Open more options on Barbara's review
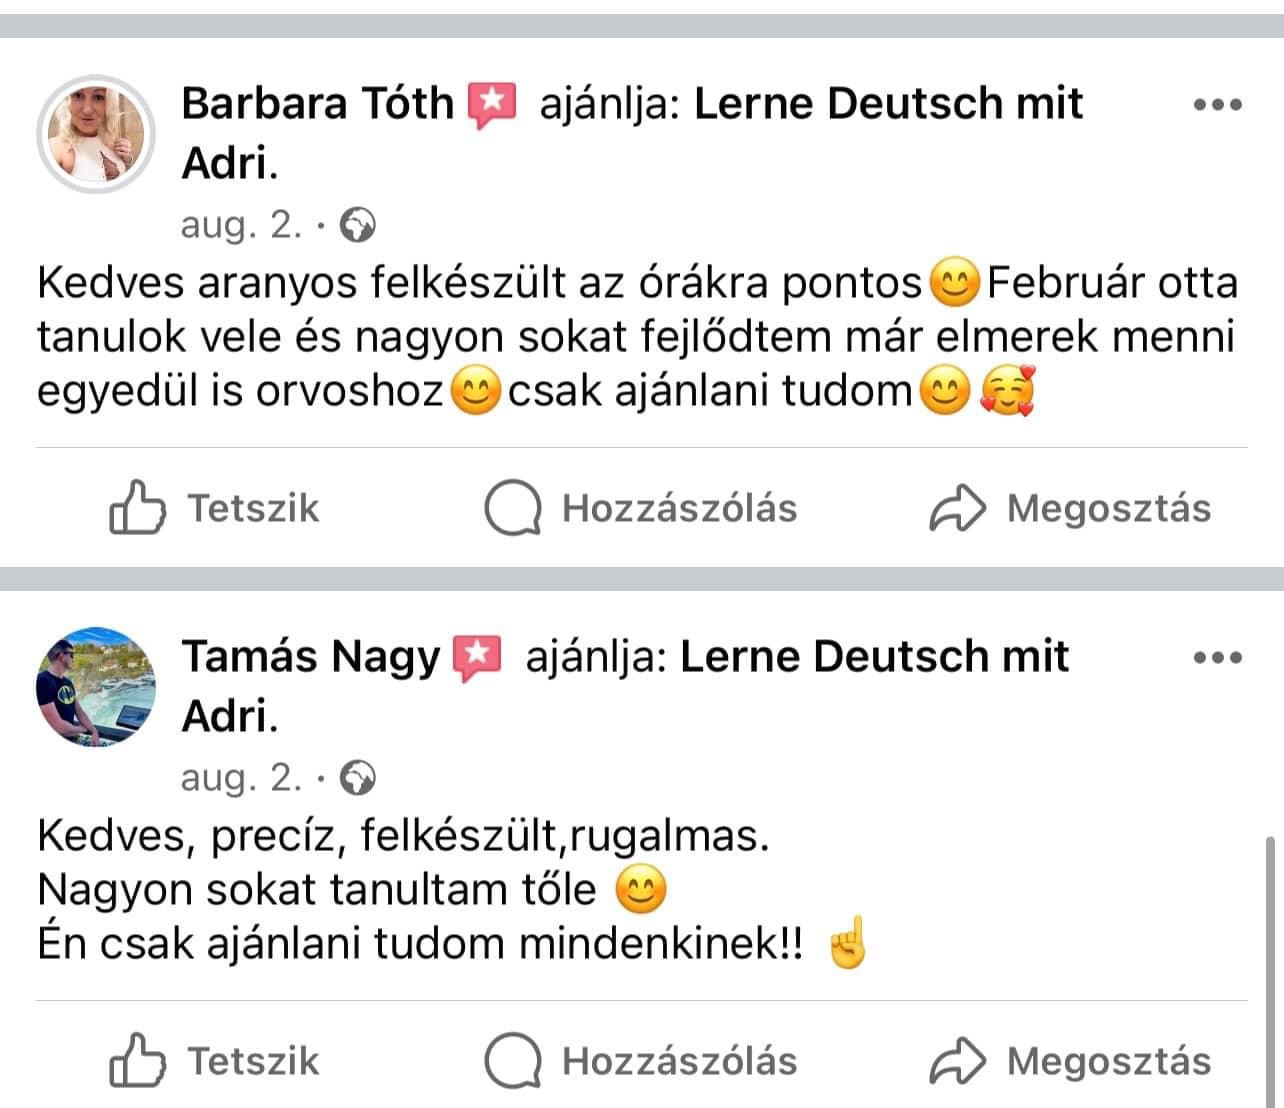 1218,105
